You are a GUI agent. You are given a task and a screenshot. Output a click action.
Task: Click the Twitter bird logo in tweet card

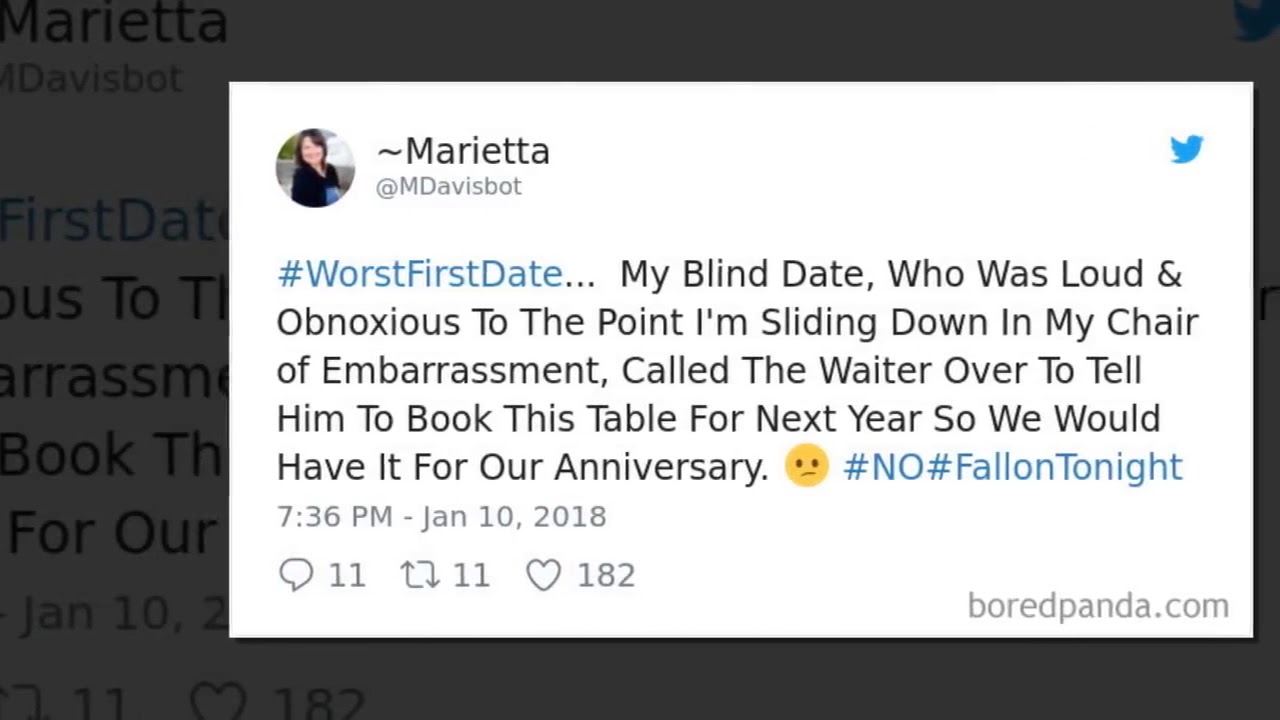coord(1186,149)
